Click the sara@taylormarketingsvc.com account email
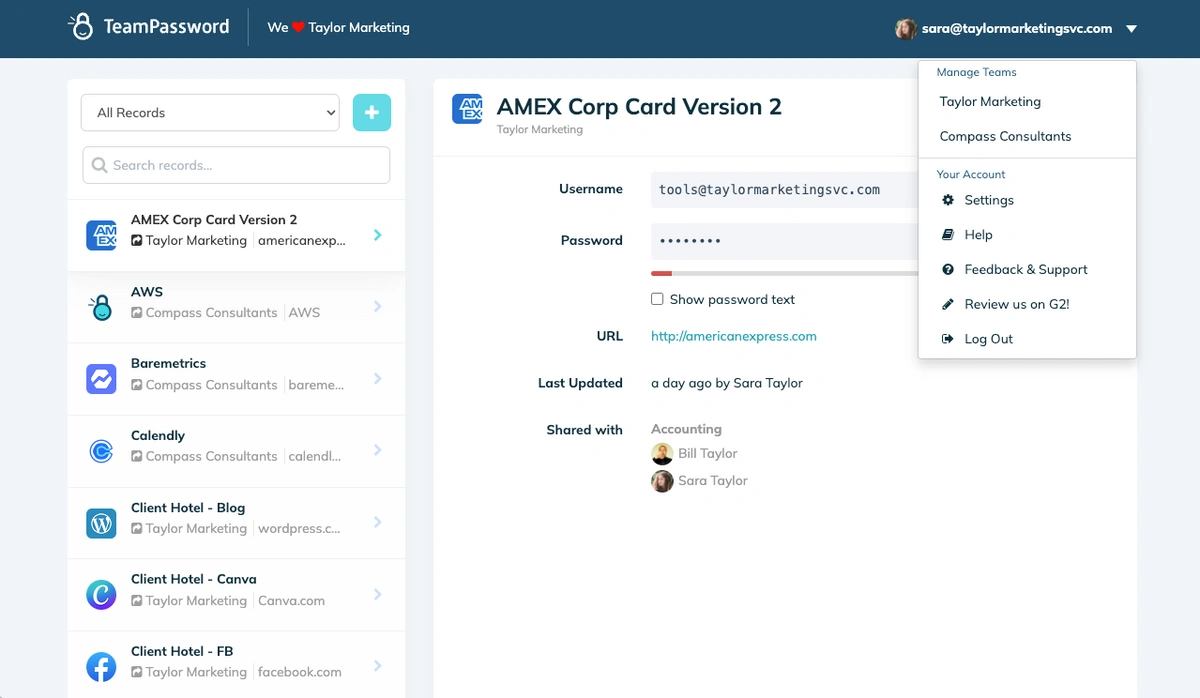 click(1017, 29)
